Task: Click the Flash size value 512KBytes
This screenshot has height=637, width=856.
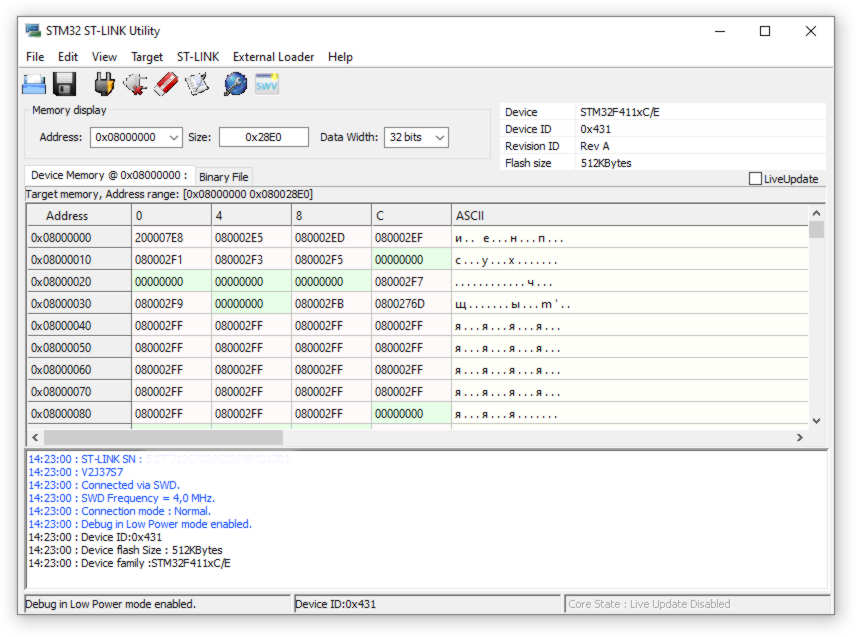Action: pos(606,163)
